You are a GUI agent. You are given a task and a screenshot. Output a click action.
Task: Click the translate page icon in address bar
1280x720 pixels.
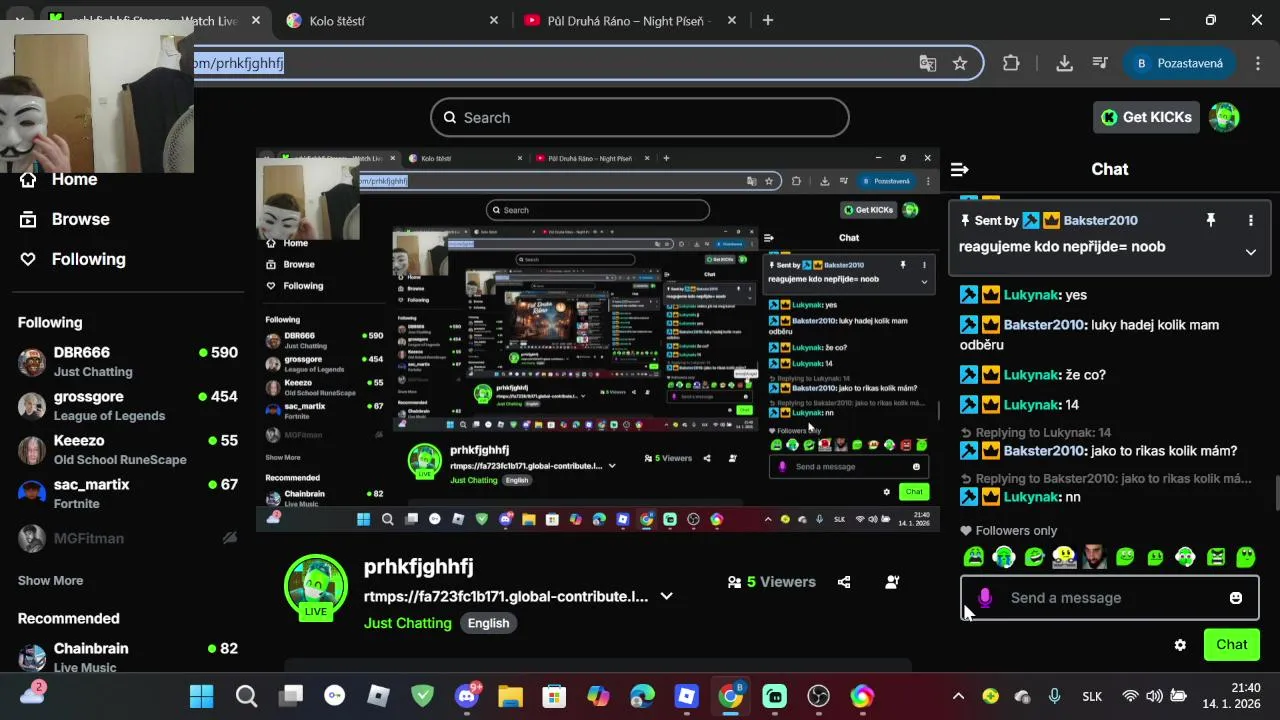click(928, 63)
